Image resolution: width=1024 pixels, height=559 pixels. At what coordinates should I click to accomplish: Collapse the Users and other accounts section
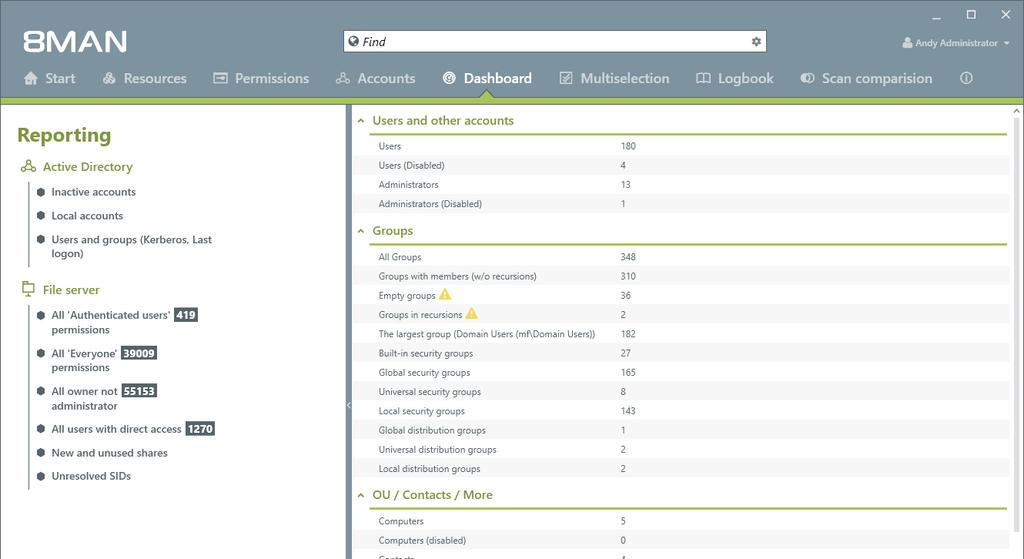[360, 121]
